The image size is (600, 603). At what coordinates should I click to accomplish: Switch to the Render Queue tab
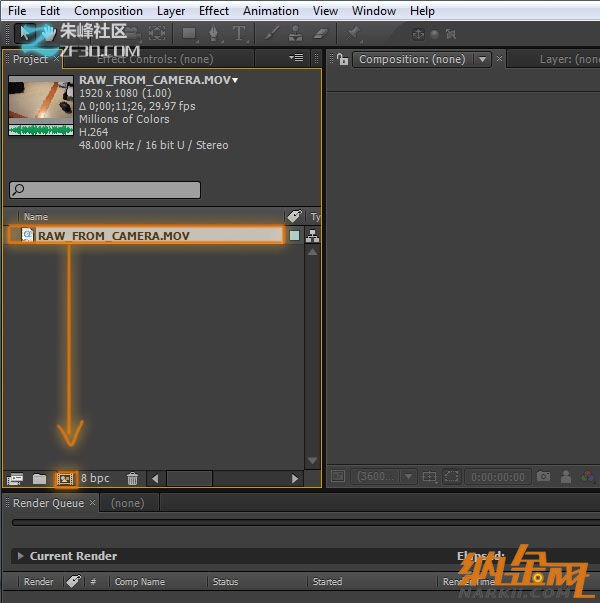point(48,503)
